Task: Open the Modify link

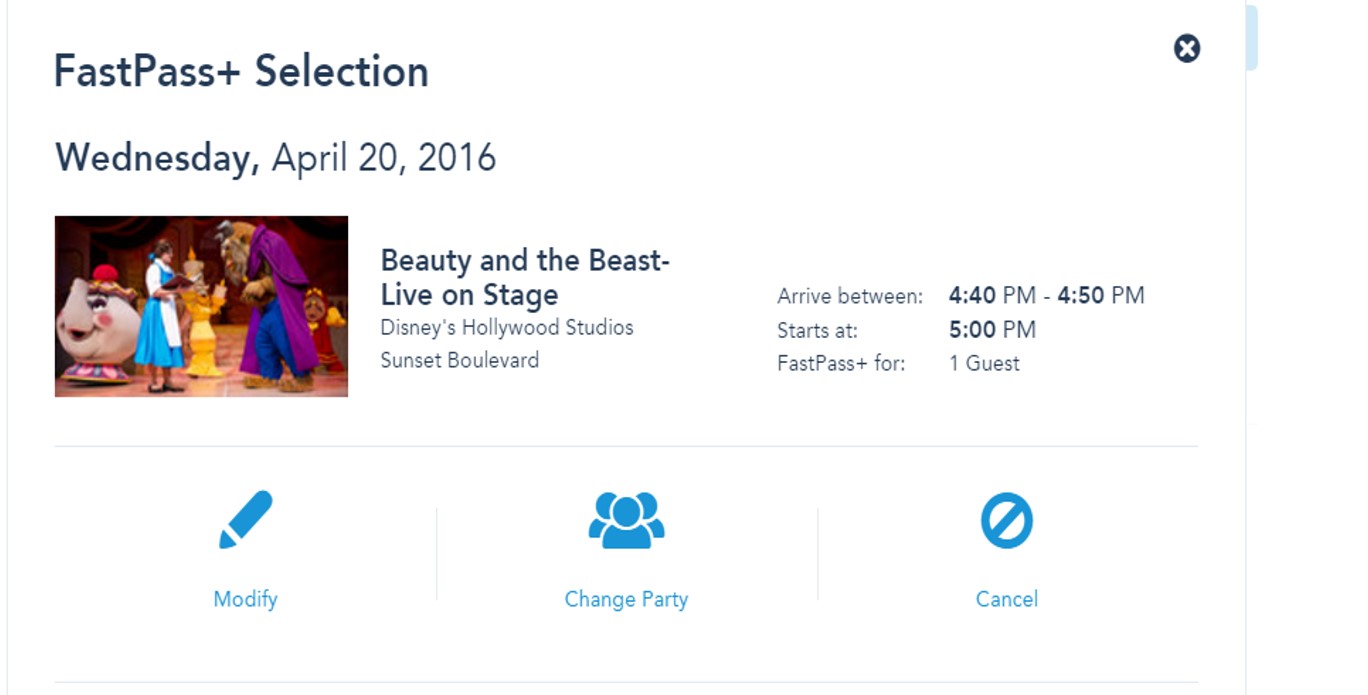Action: coord(245,599)
